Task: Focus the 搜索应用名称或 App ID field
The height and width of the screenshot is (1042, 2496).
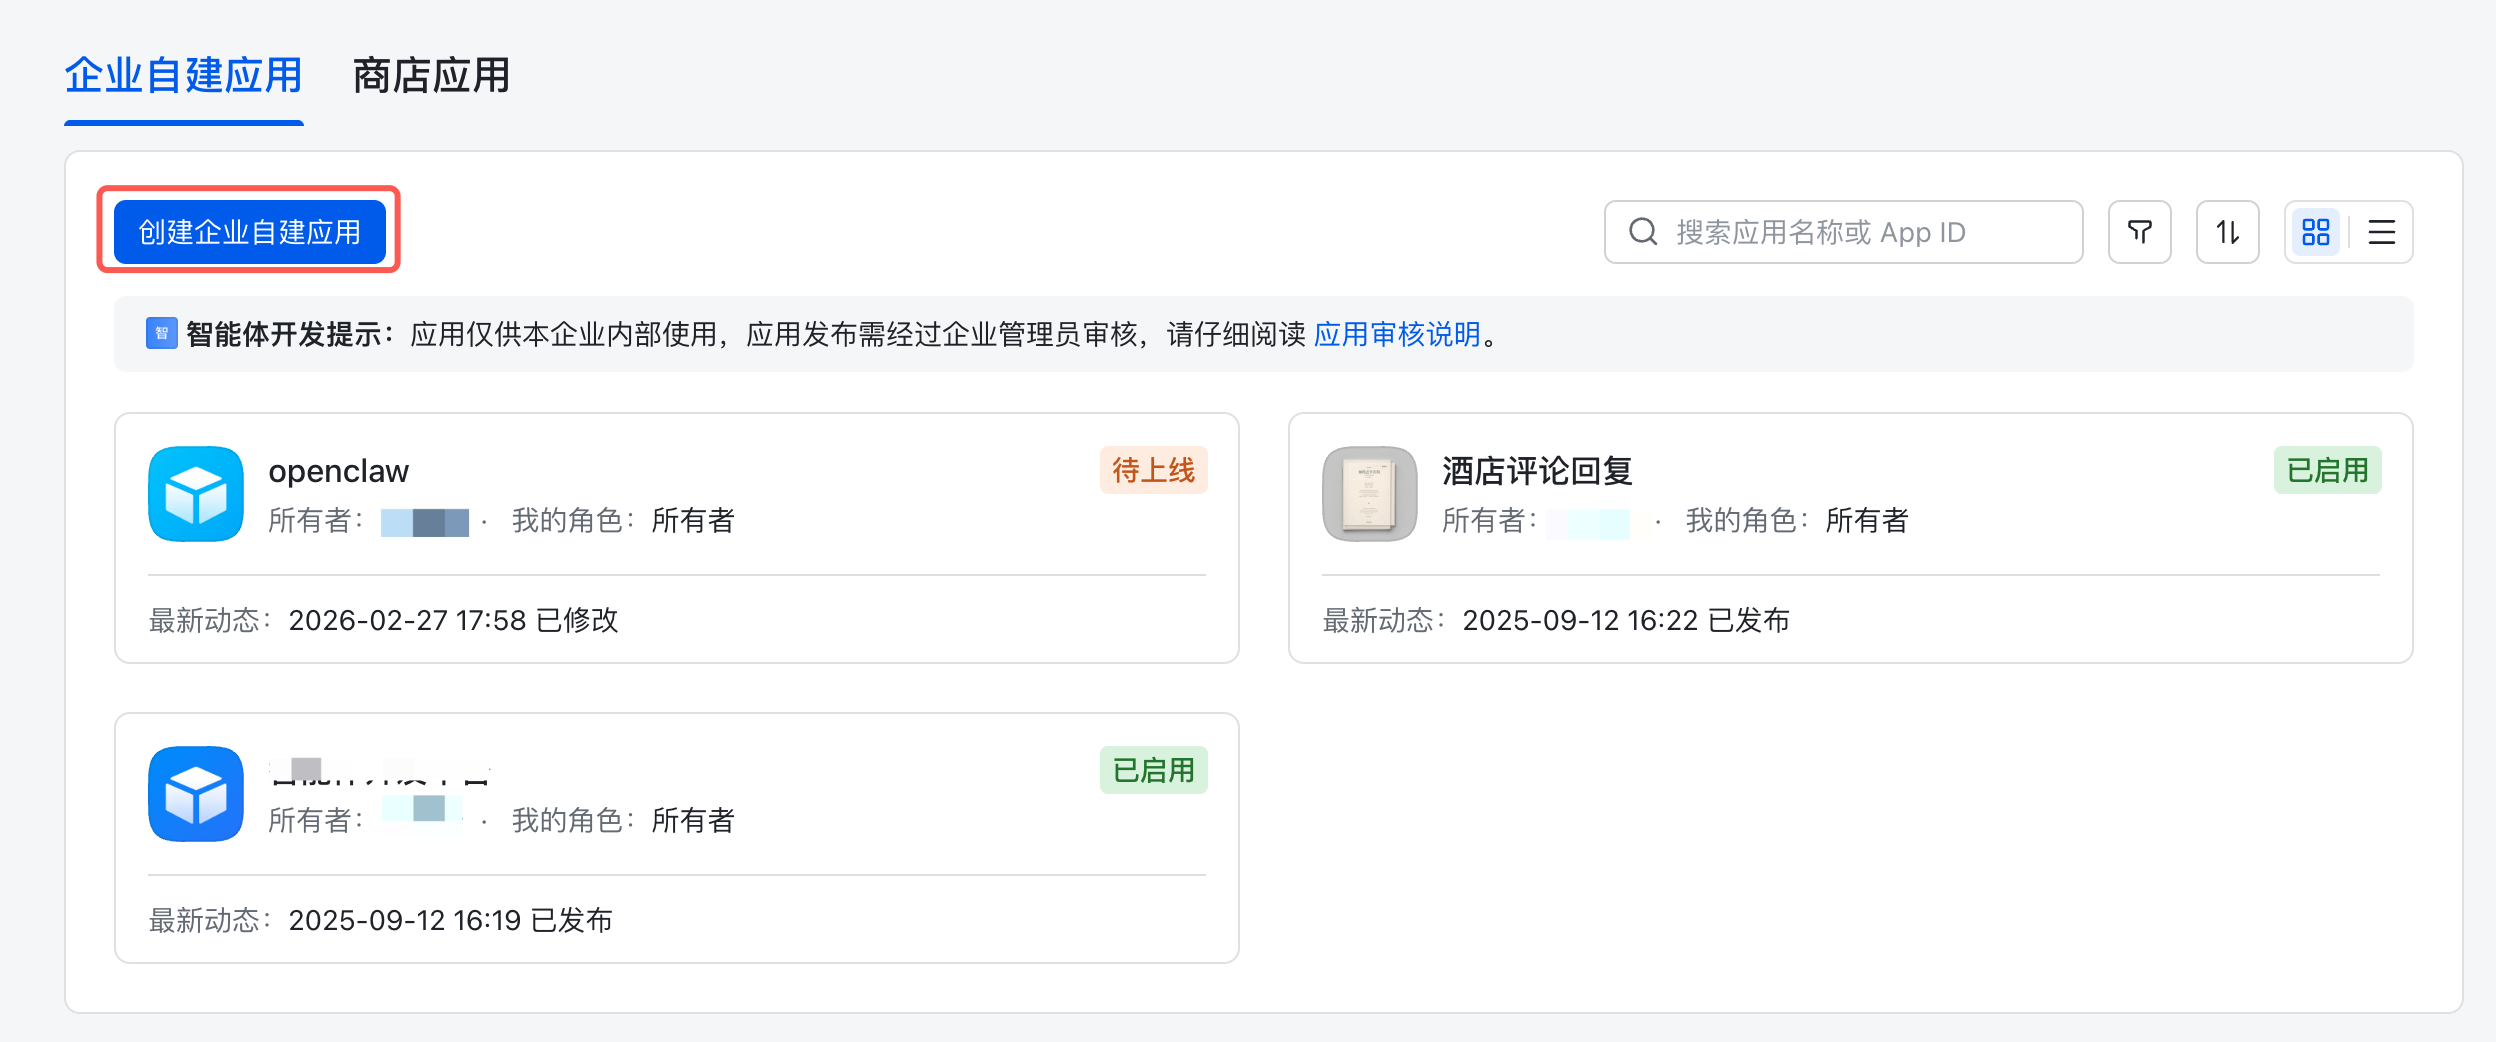Action: 1860,232
